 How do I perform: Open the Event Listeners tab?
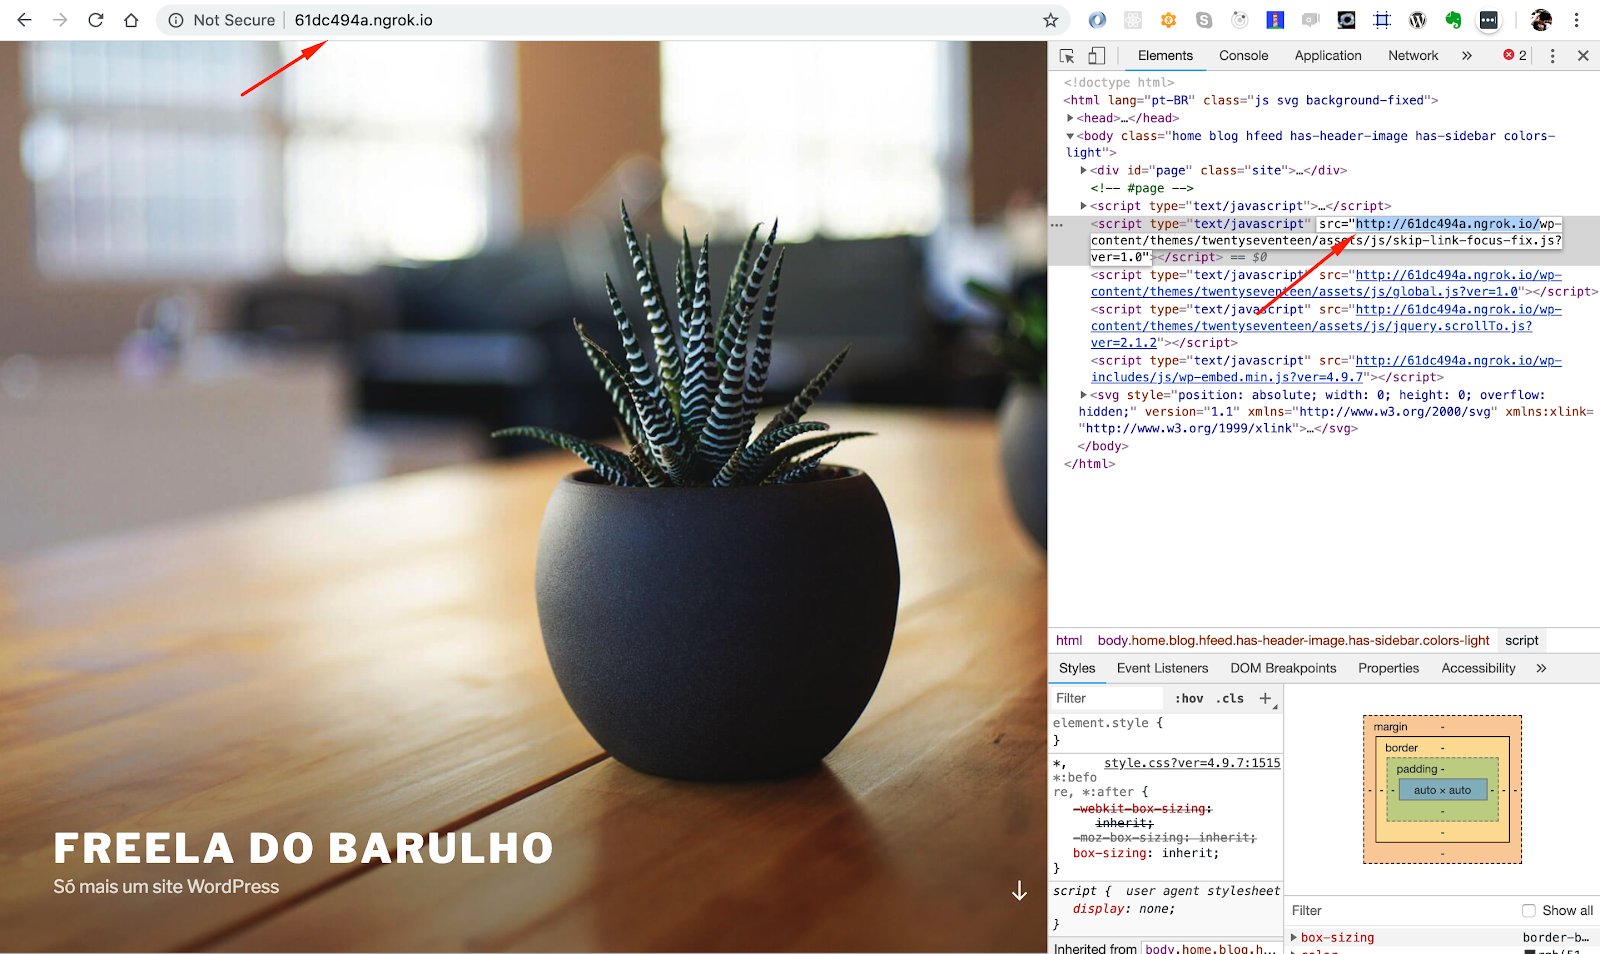coord(1162,668)
